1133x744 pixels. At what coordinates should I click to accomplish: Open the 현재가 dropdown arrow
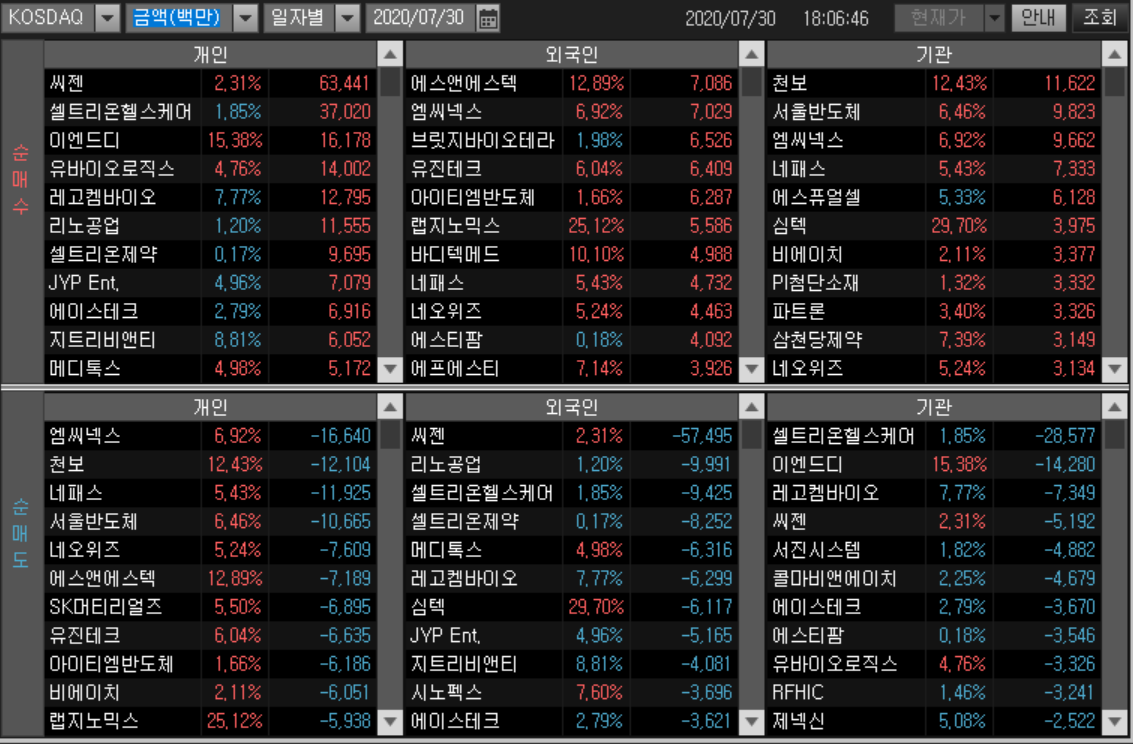point(995,18)
